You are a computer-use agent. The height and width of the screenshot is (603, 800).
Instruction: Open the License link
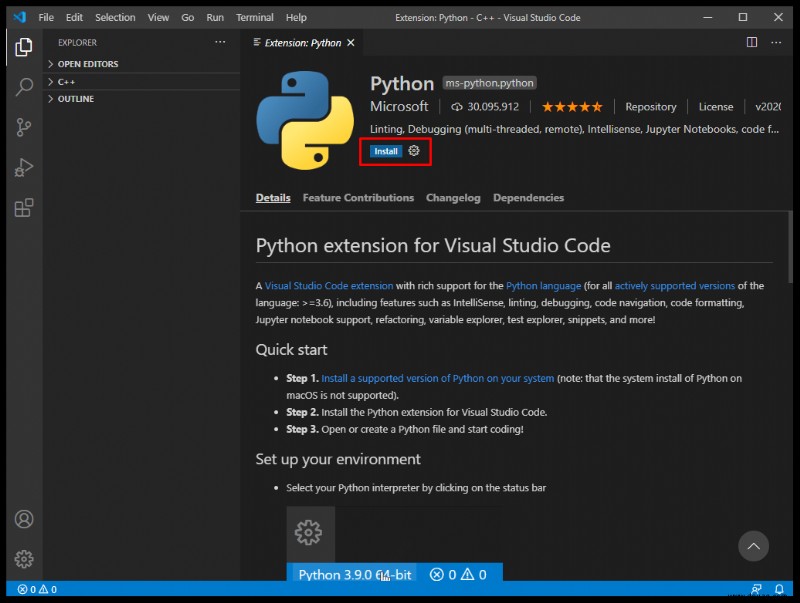pyautogui.click(x=715, y=107)
